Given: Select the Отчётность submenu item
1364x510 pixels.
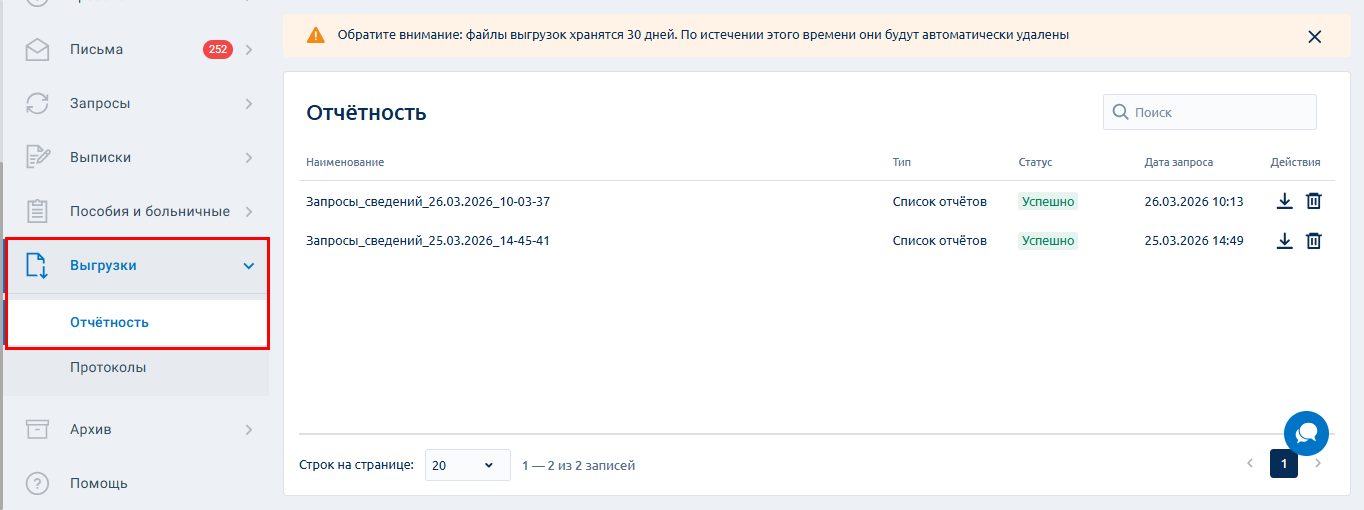Looking at the screenshot, I should (x=109, y=322).
